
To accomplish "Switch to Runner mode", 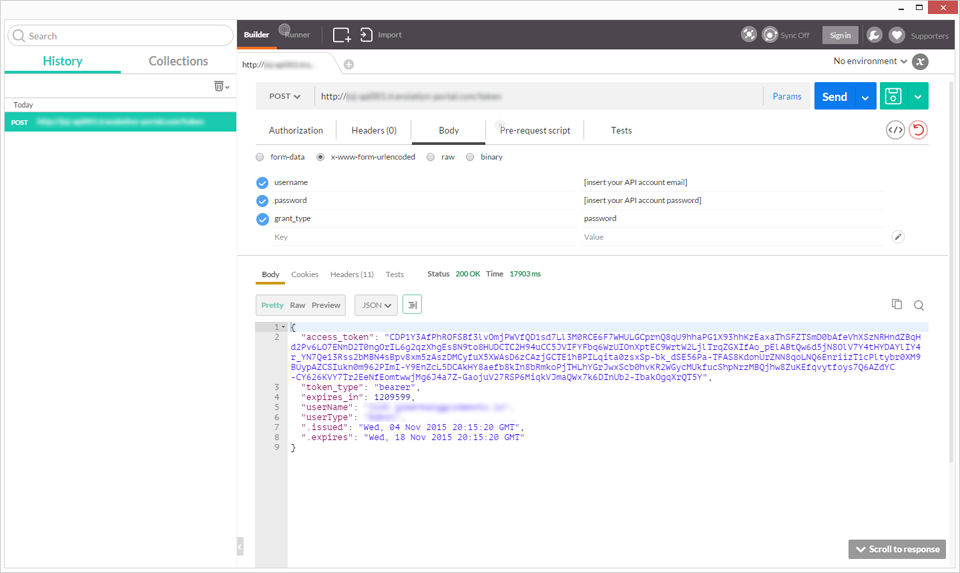I will pyautogui.click(x=297, y=35).
